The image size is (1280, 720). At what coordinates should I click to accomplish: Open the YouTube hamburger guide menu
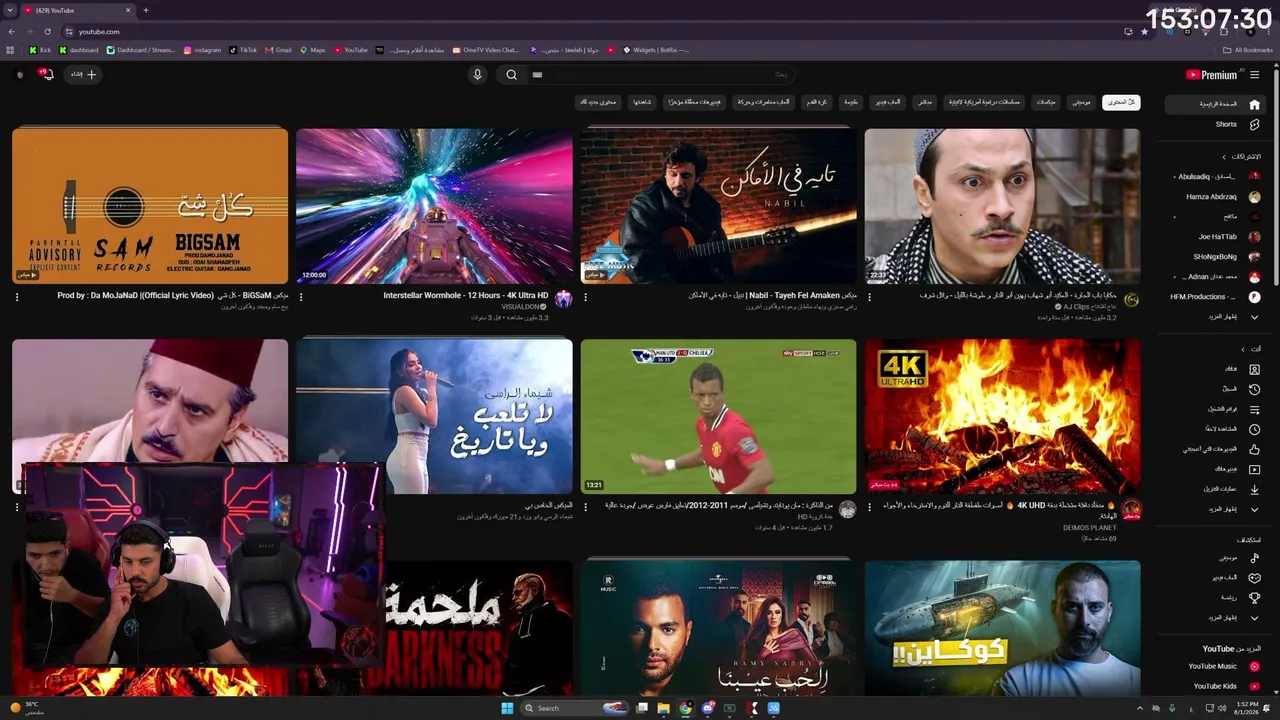click(1254, 75)
